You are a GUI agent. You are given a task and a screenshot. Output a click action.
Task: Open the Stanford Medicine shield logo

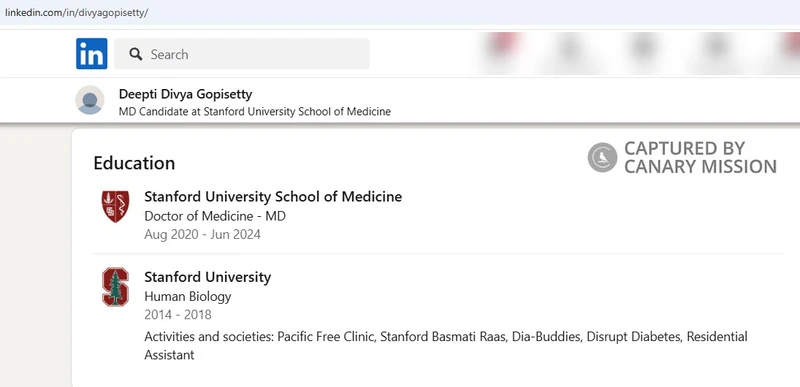click(115, 207)
